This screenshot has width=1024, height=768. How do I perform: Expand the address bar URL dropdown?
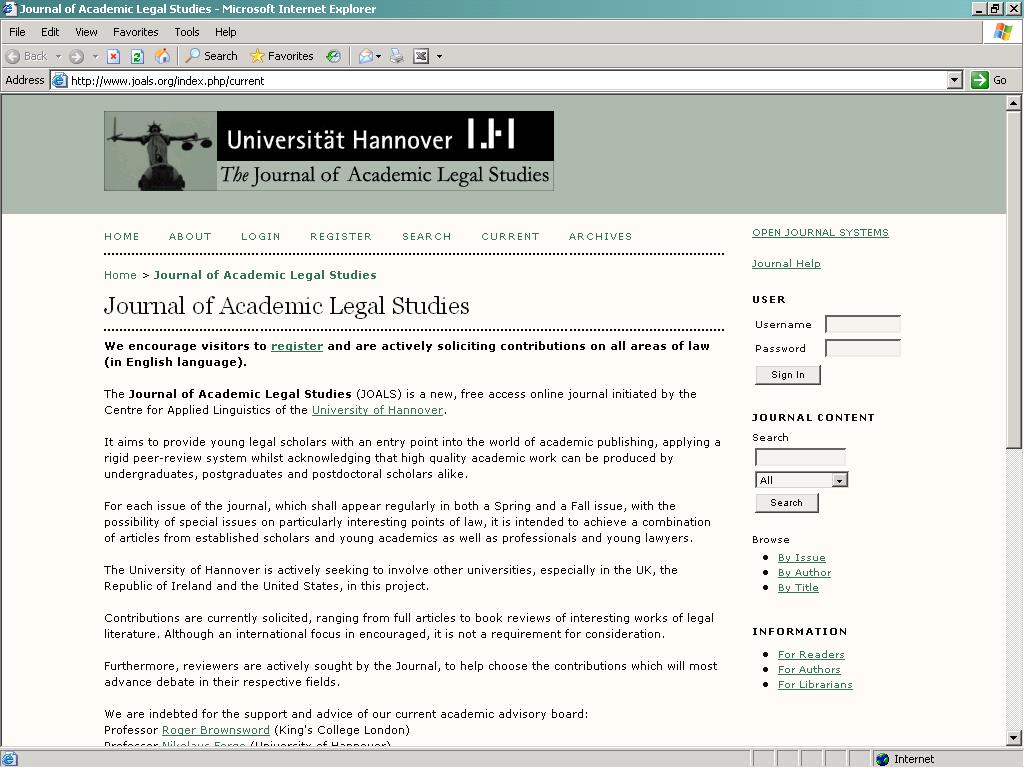[x=955, y=80]
